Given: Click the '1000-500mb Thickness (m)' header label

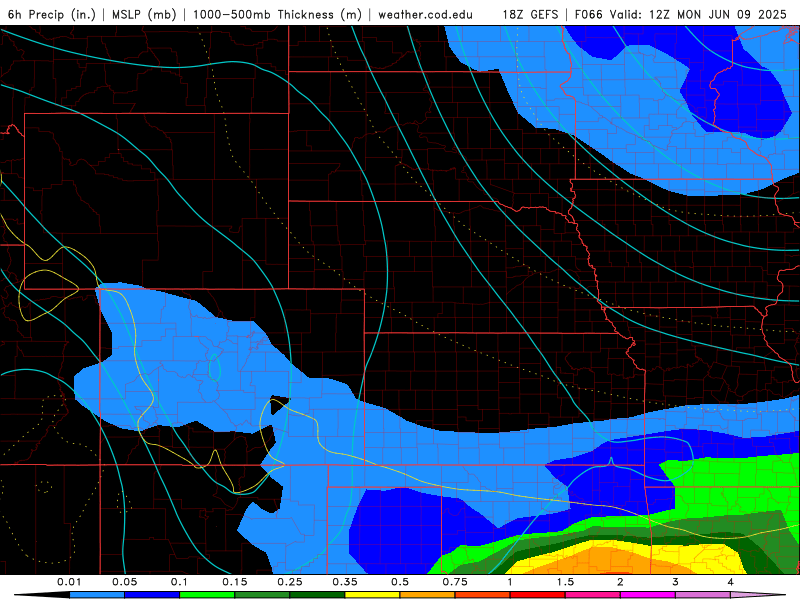Looking at the screenshot, I should pyautogui.click(x=277, y=14).
